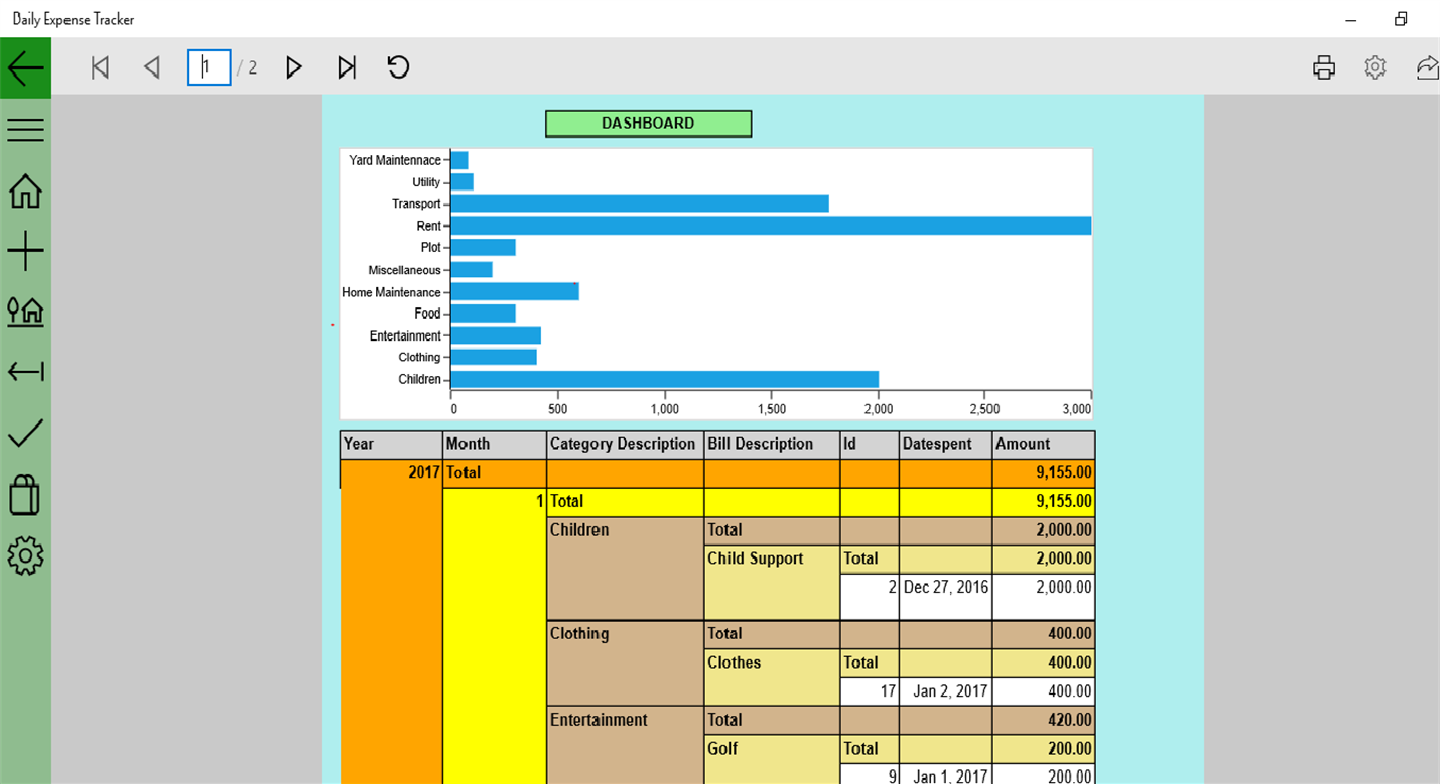1440x784 pixels.
Task: Open the hamburger menu in sidebar
Action: point(25,129)
